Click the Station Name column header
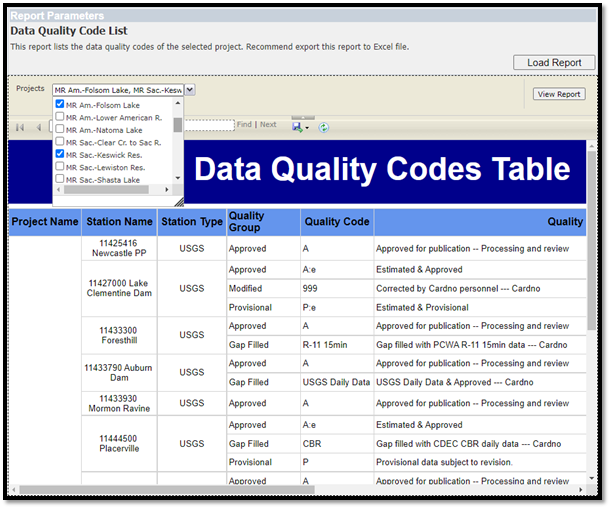This screenshot has height=509, width=611. point(119,222)
